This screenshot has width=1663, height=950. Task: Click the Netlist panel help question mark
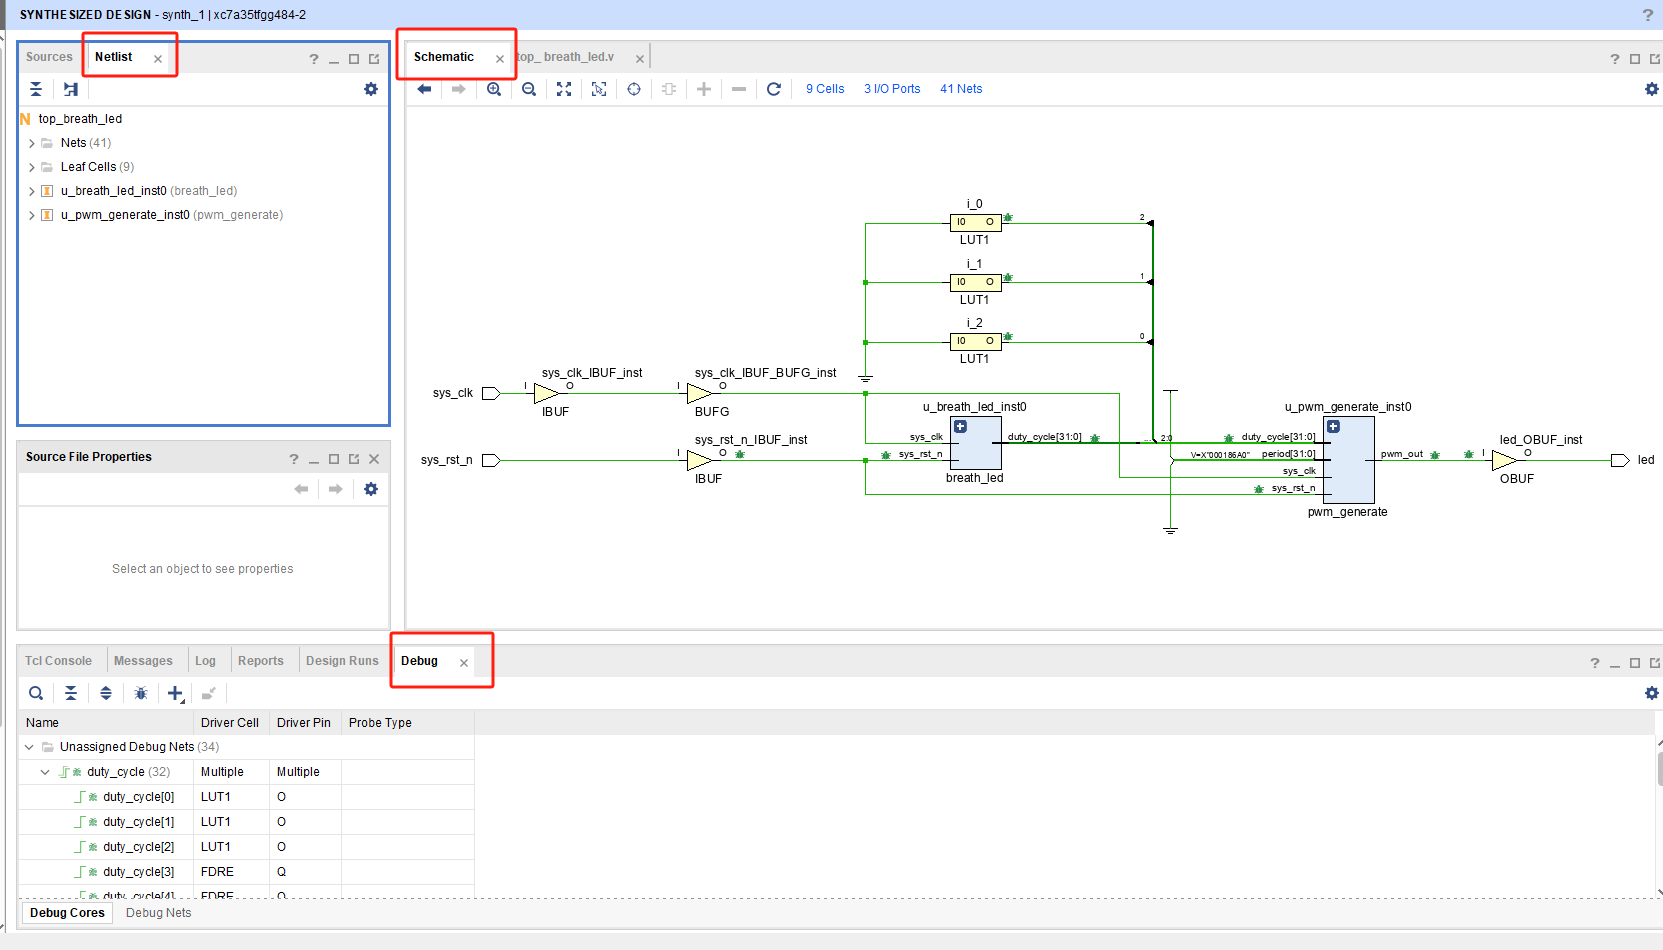pyautogui.click(x=314, y=59)
